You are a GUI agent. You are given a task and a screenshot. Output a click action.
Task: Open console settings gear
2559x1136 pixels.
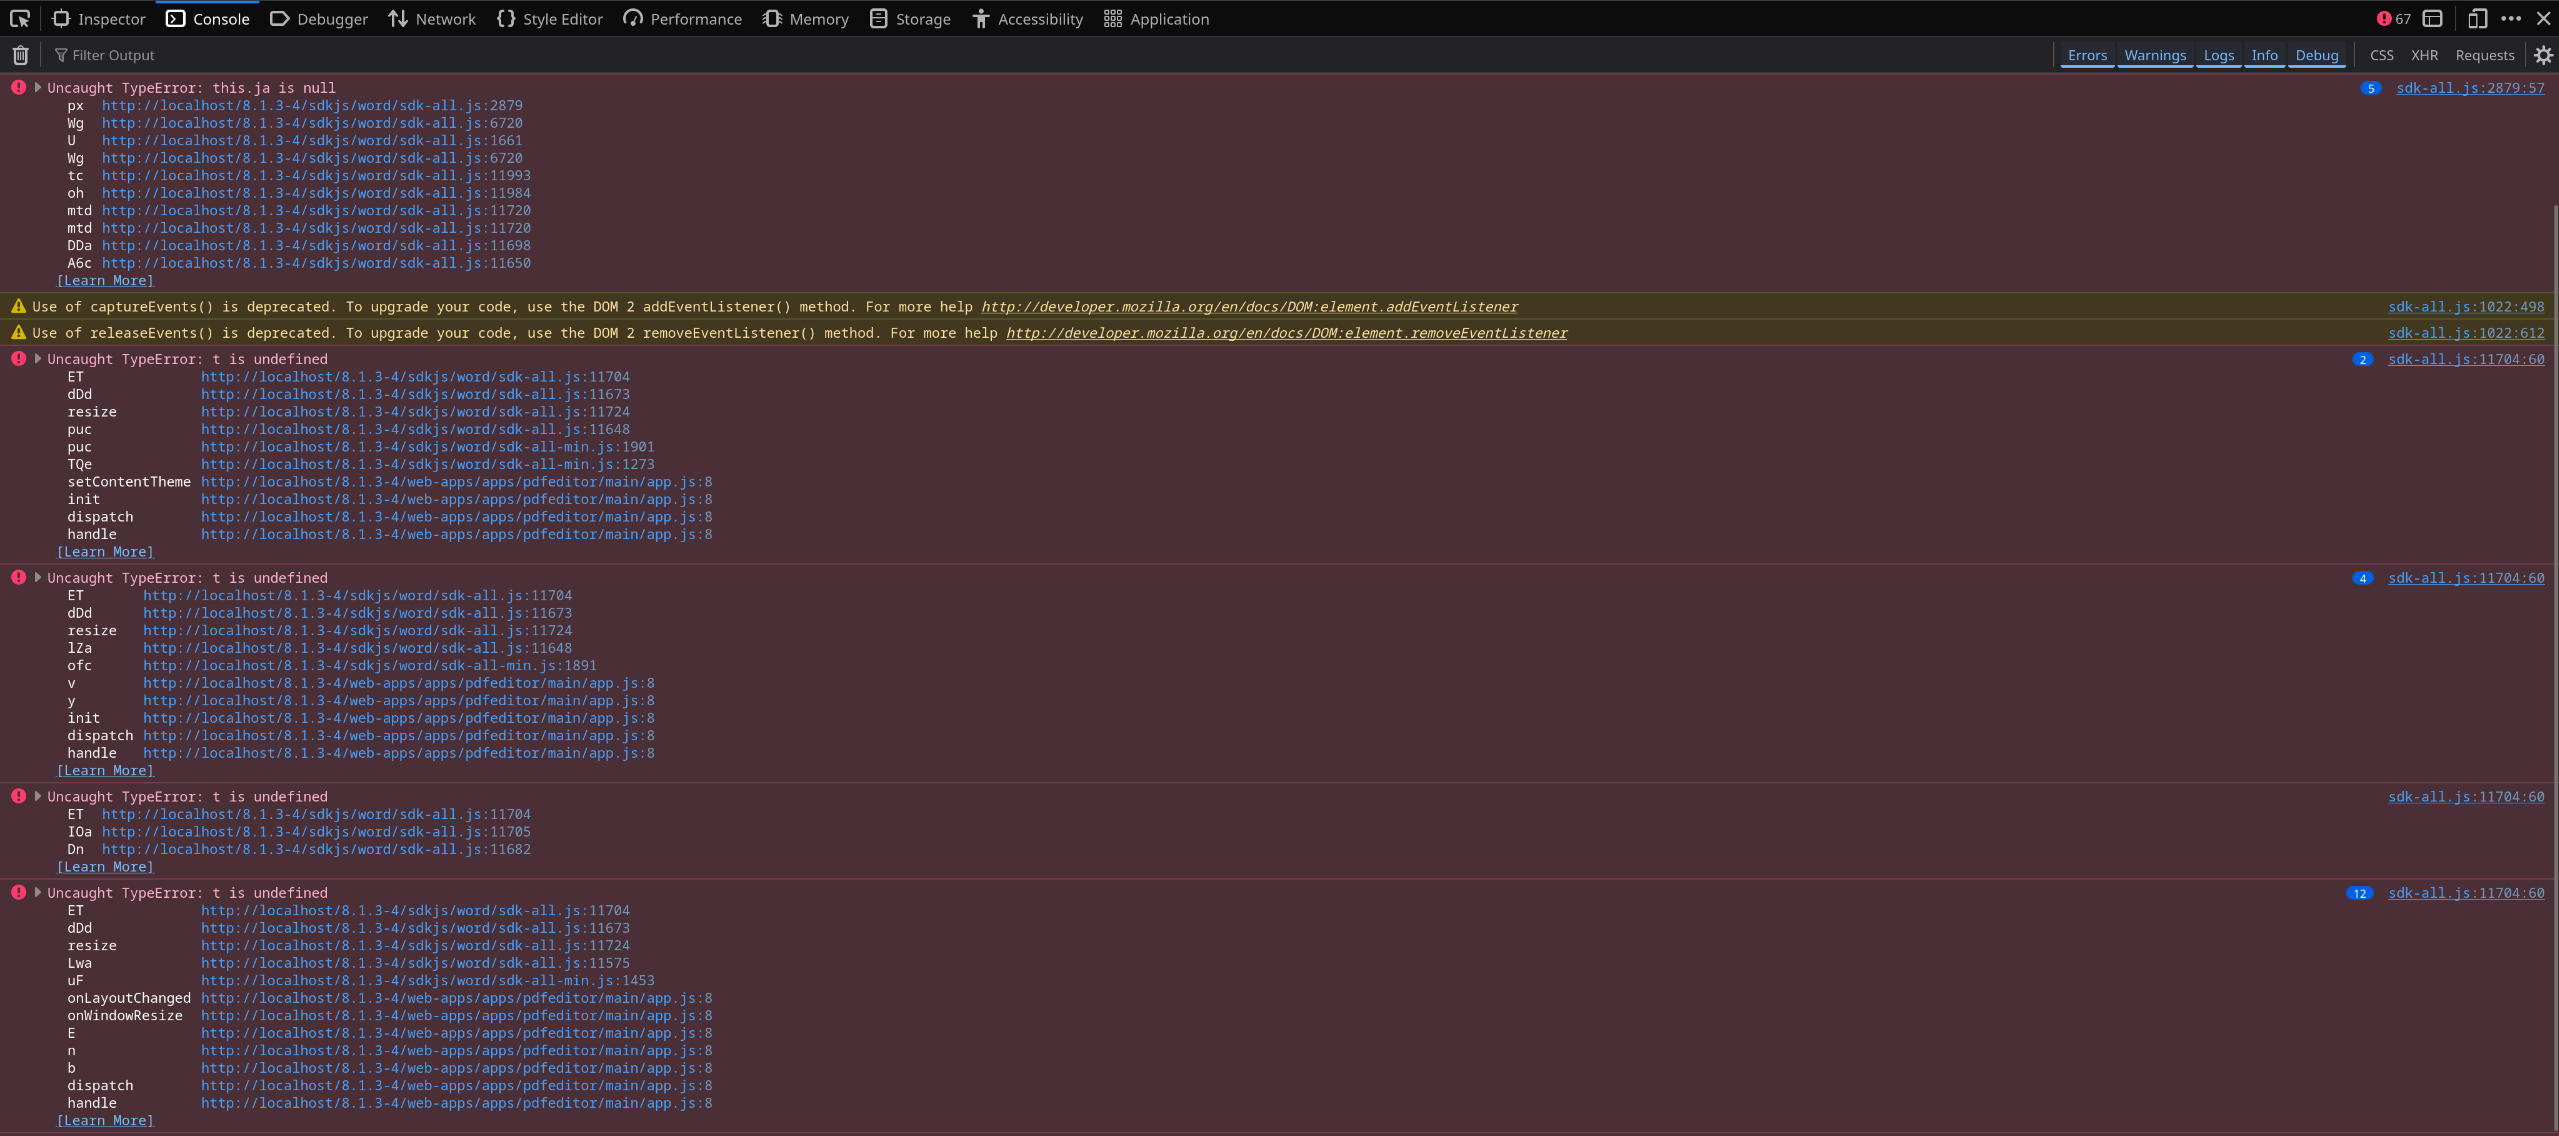pos(2543,55)
